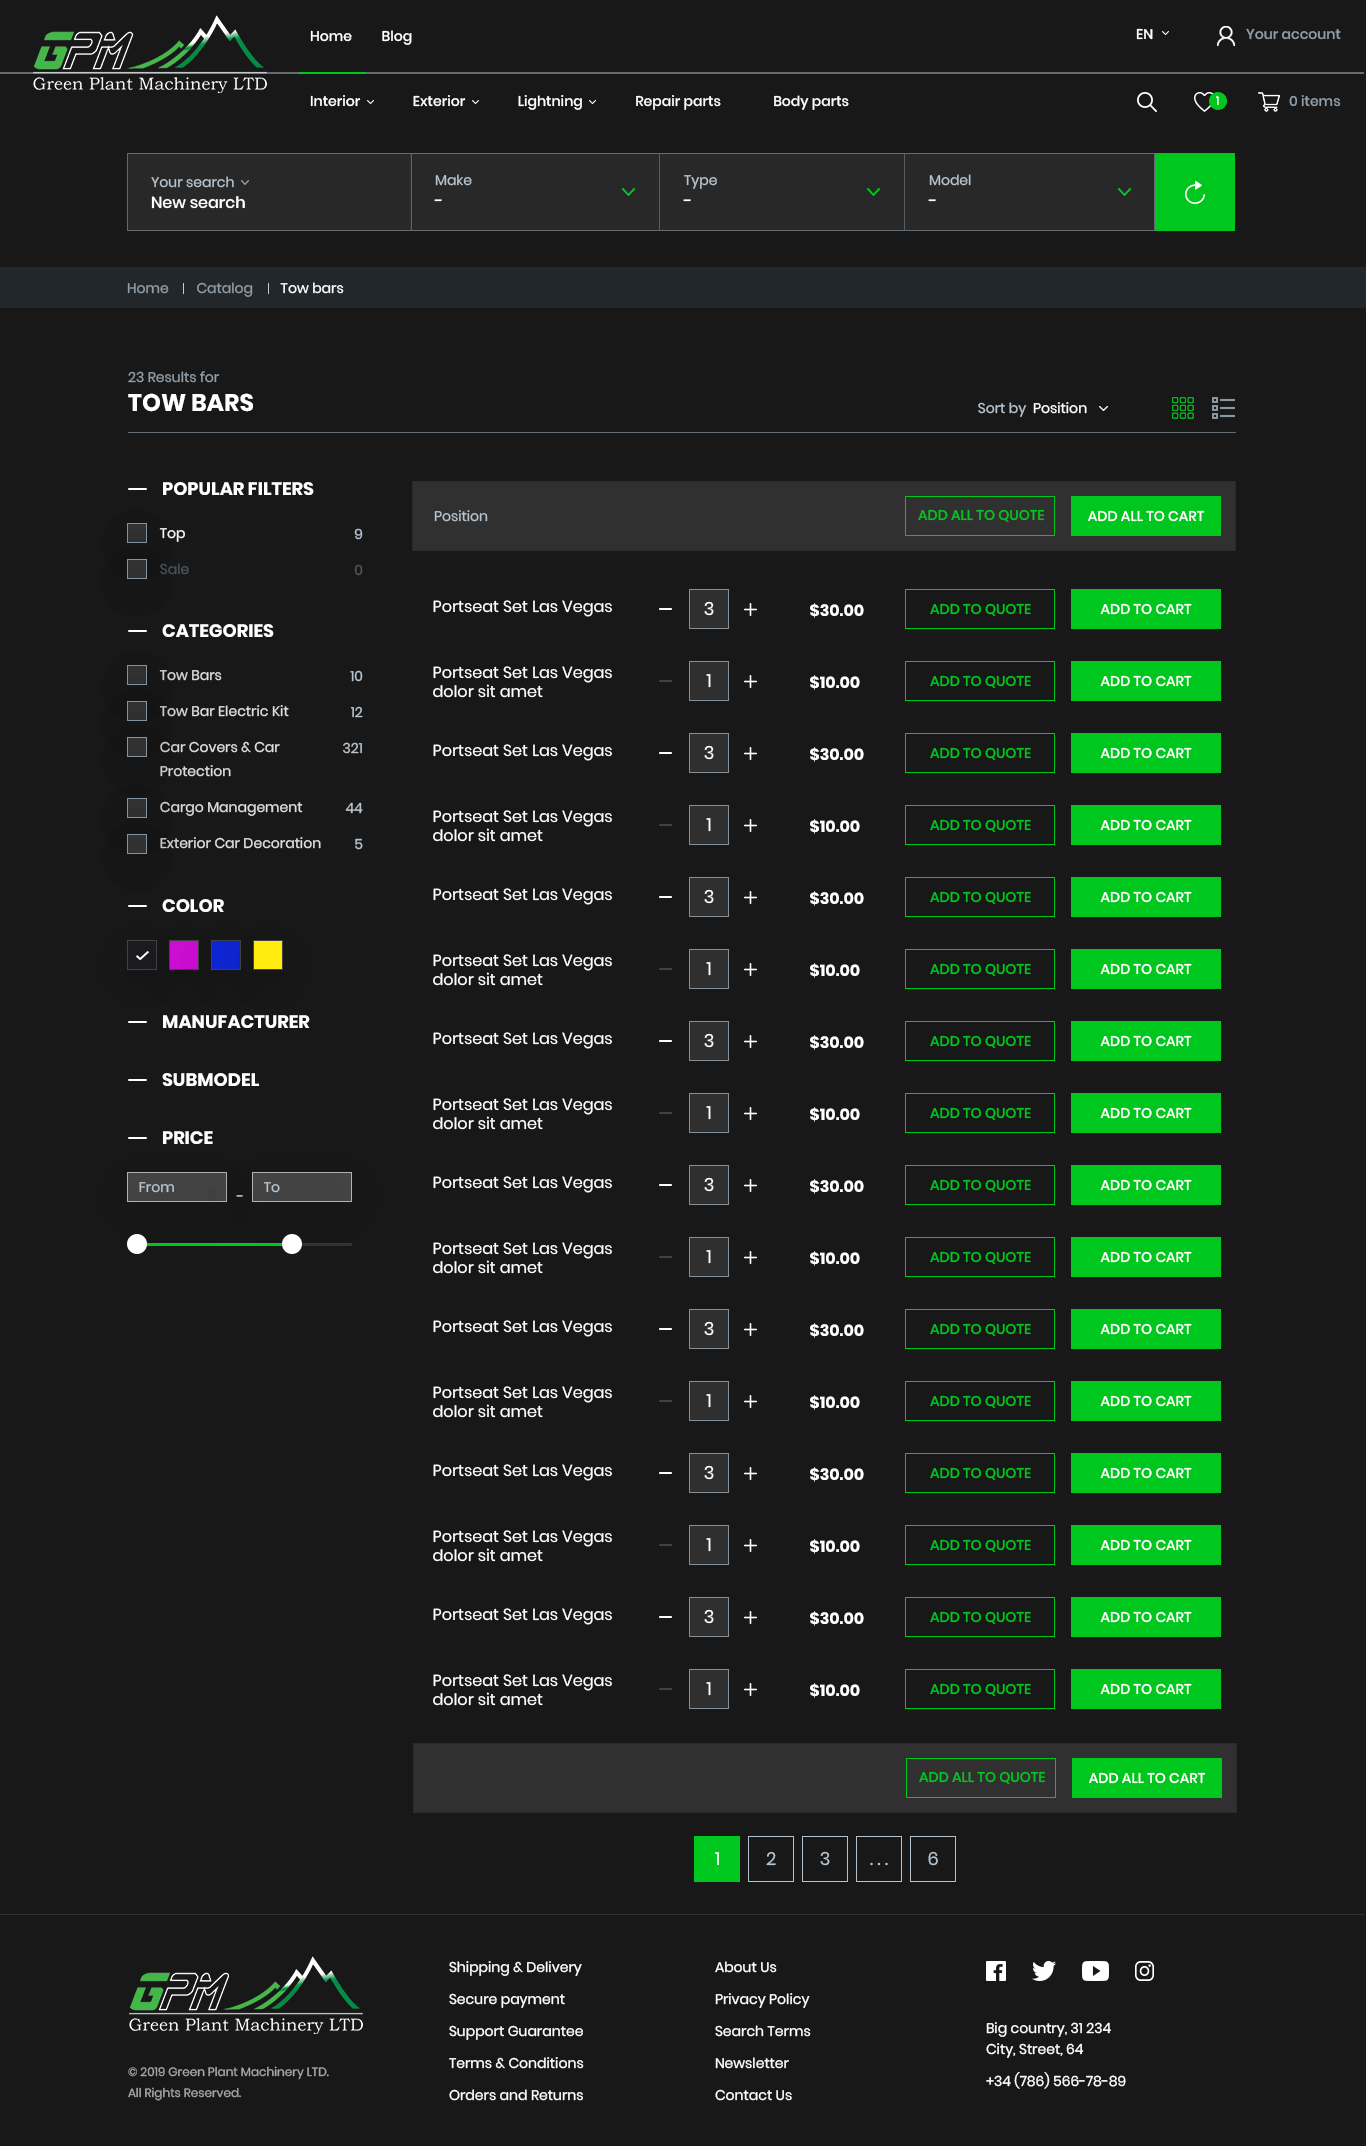Open the Facebook page icon
This screenshot has height=2146, width=1366.
pyautogui.click(x=996, y=1971)
